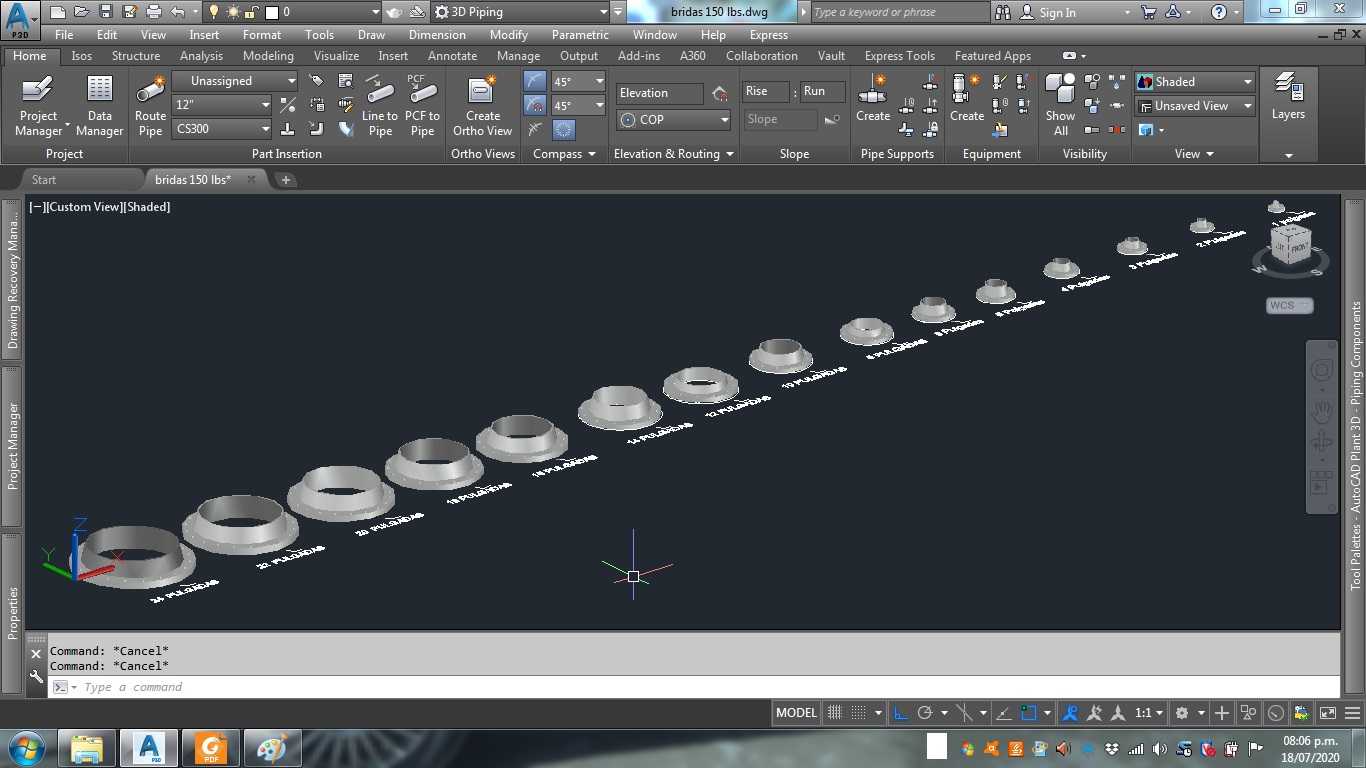1366x768 pixels.
Task: Open the 3D Piping workspace dropdown
Action: click(x=520, y=12)
